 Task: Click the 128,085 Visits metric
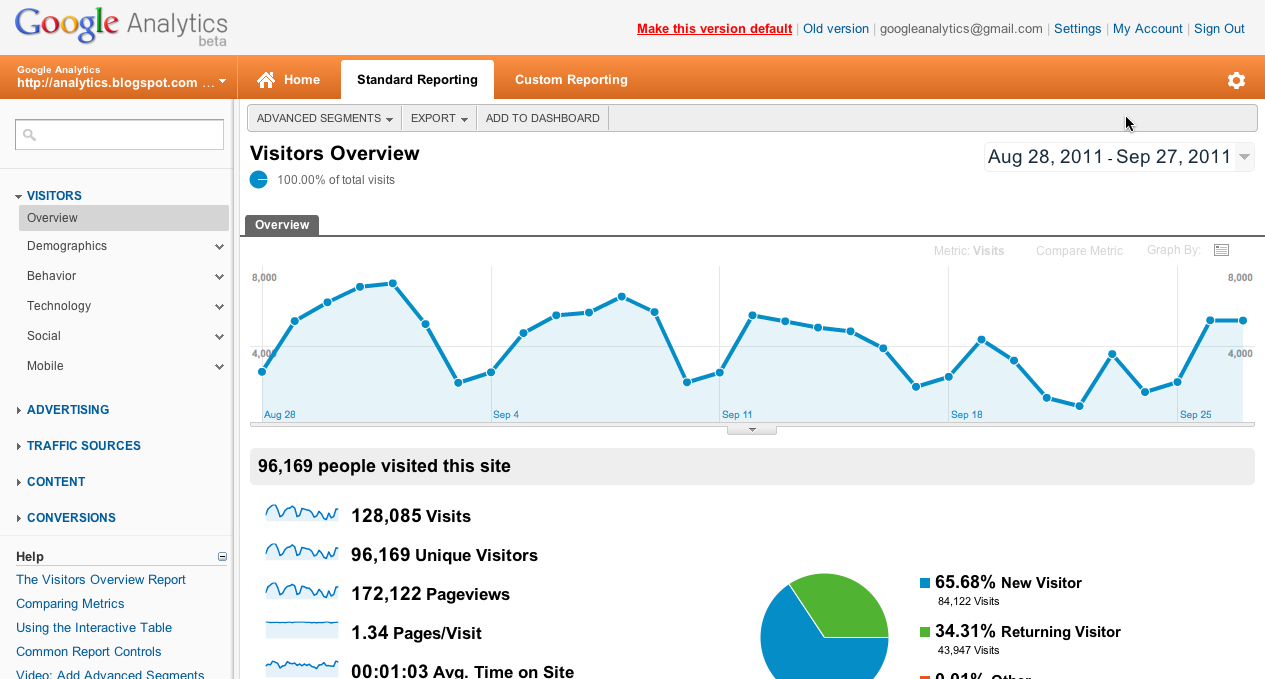[x=411, y=516]
